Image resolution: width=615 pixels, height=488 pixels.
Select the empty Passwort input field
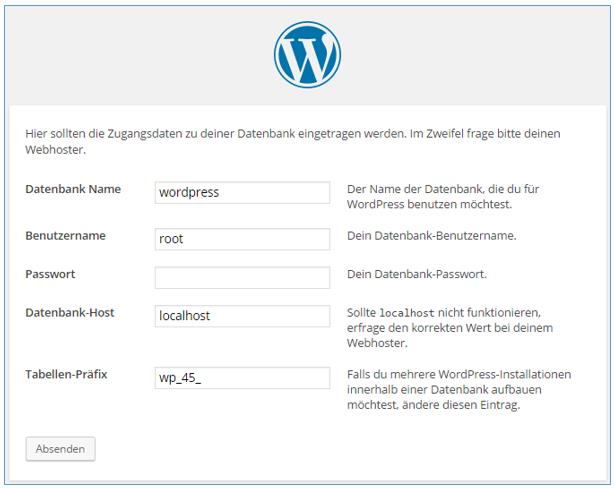tap(242, 277)
